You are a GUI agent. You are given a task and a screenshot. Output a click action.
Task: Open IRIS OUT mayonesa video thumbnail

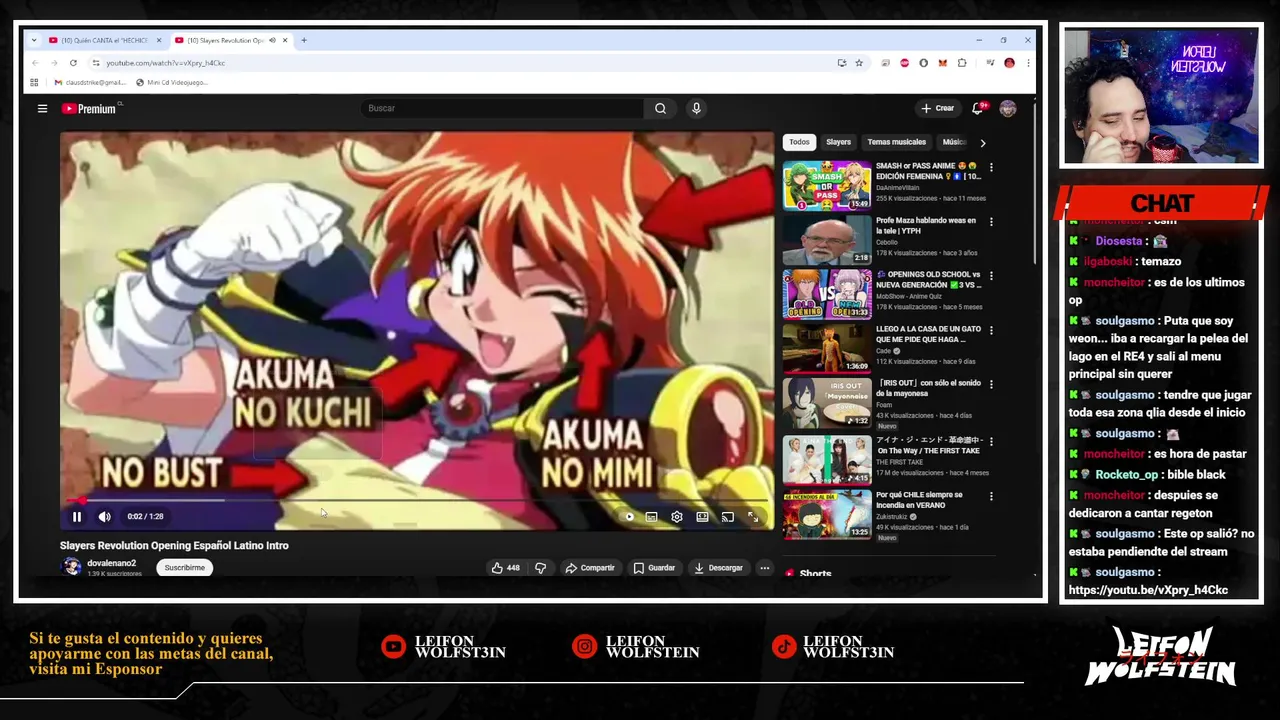827,403
